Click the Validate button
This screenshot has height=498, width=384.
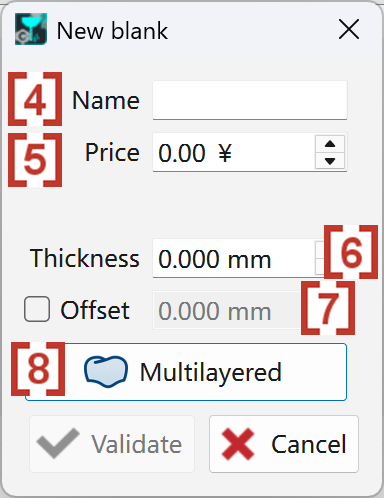112,444
